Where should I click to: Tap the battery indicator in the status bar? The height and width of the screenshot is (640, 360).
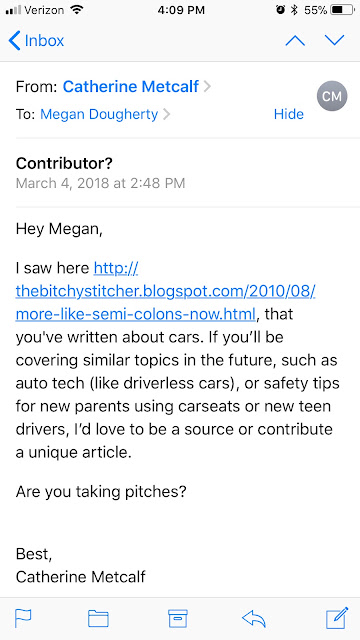[x=342, y=10]
